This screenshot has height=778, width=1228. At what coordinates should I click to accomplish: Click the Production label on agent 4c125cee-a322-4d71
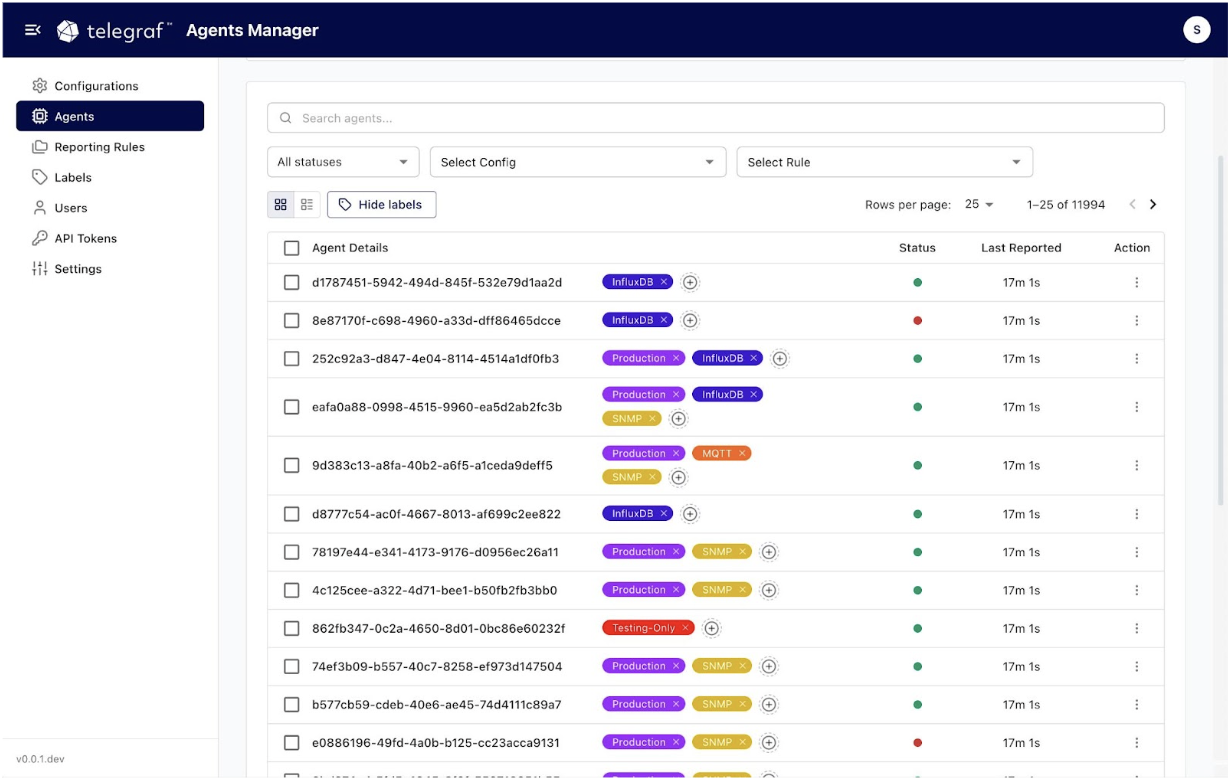pos(639,590)
